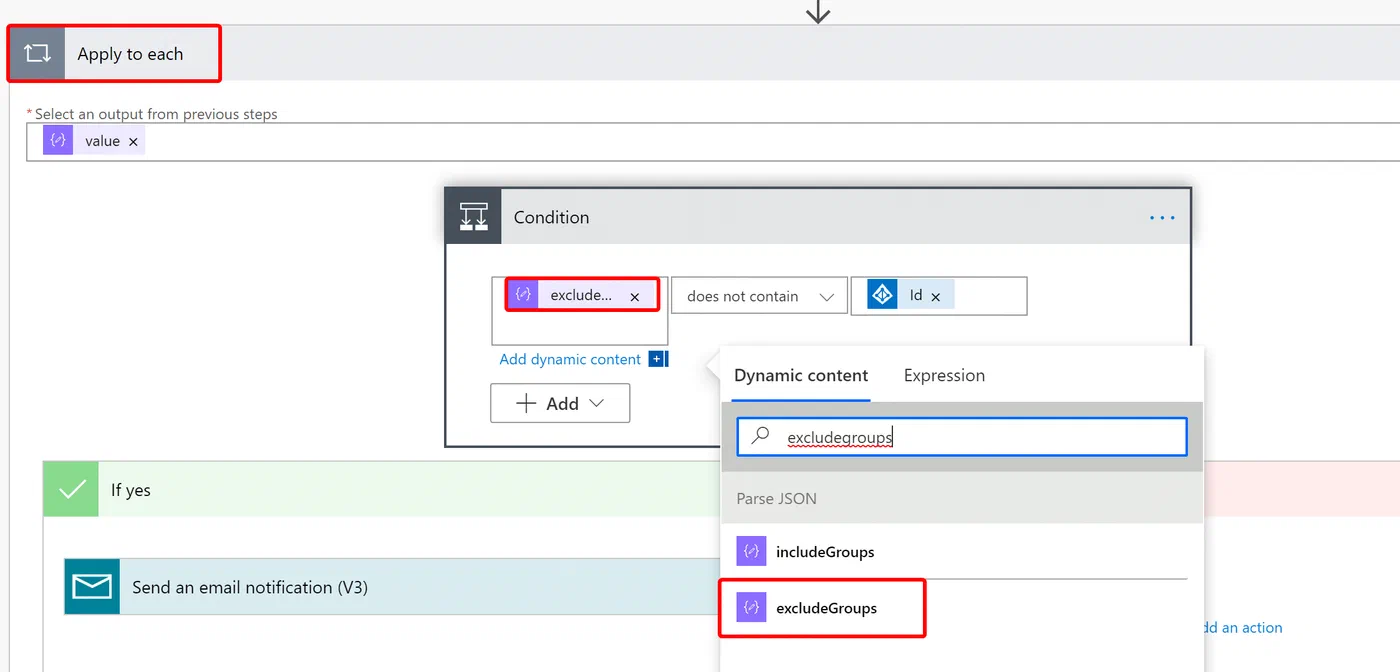Expand the Add condition row button

click(x=560, y=403)
